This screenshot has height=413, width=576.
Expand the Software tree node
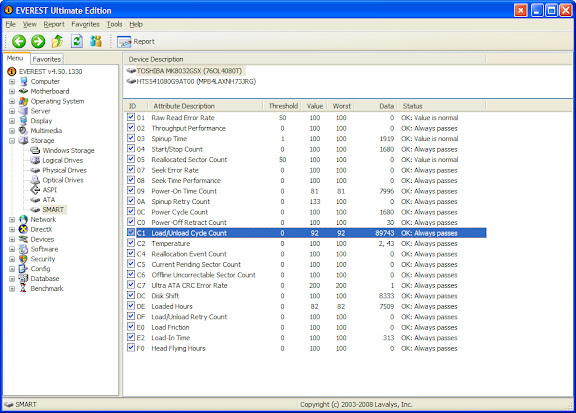pyautogui.click(x=12, y=249)
